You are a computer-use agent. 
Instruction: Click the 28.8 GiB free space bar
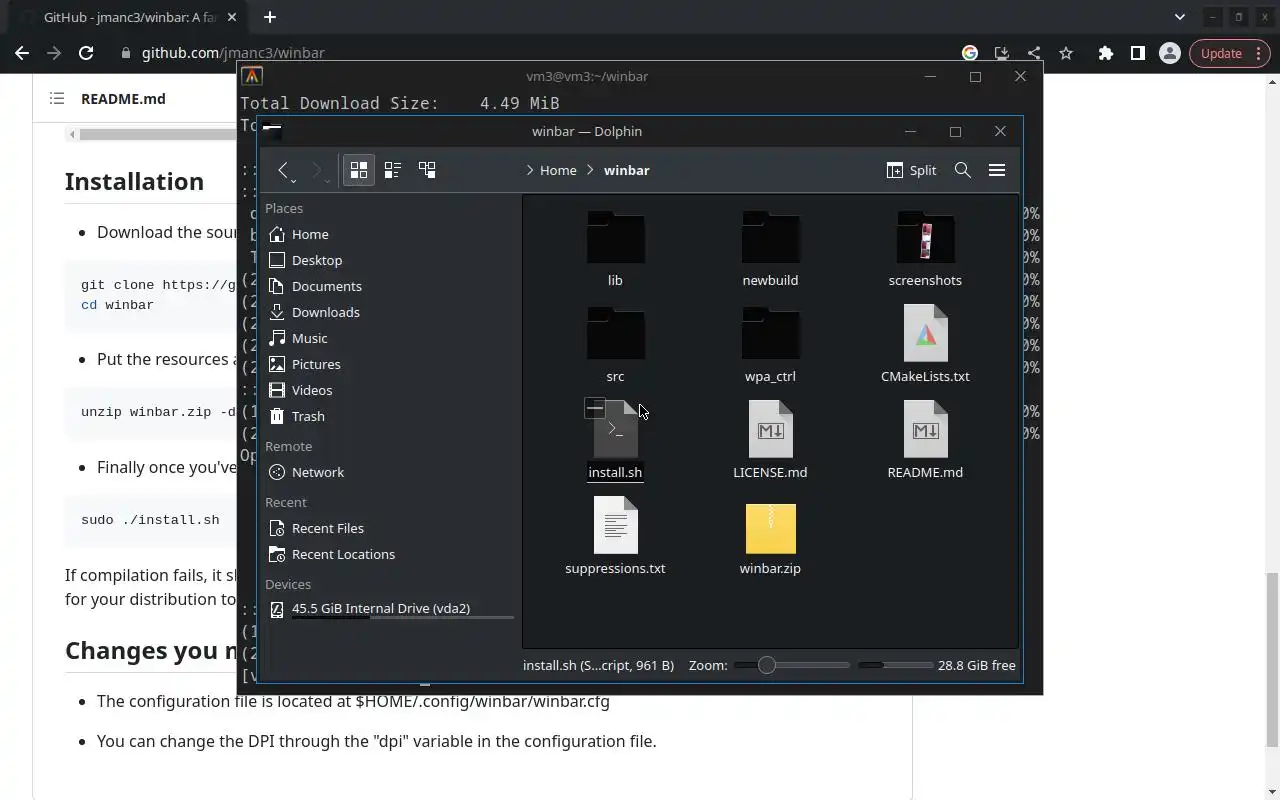click(895, 665)
